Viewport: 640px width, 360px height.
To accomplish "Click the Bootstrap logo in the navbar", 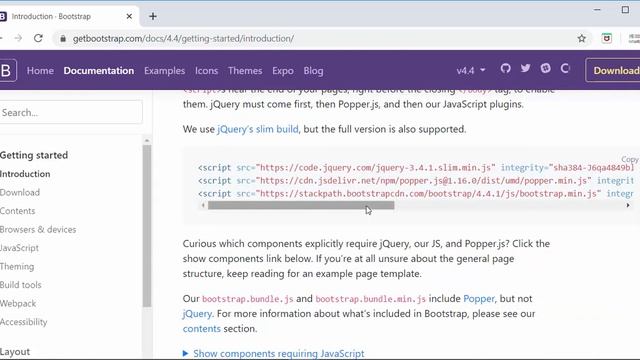I will pos(7,70).
